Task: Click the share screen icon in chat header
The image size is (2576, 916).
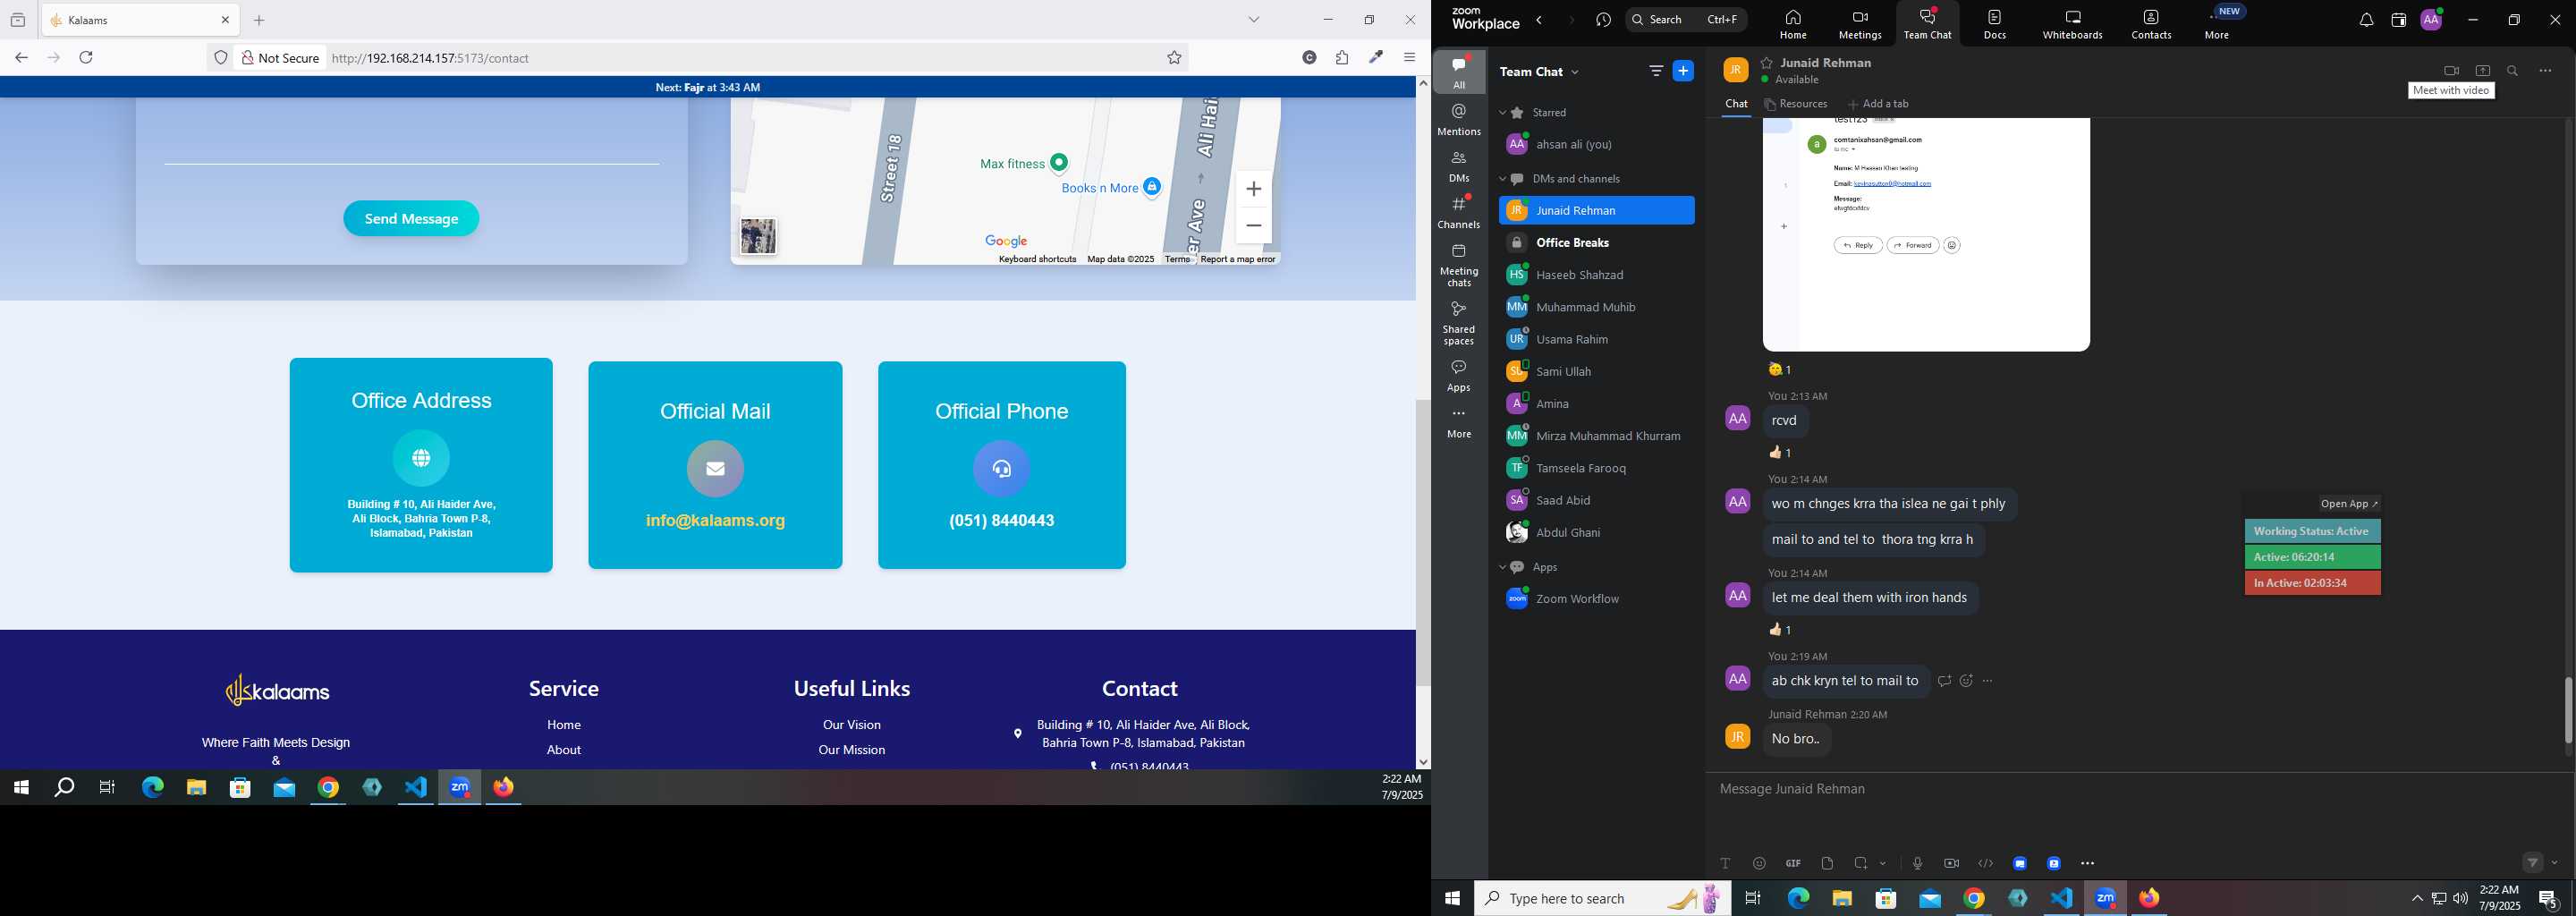Action: pyautogui.click(x=2482, y=71)
